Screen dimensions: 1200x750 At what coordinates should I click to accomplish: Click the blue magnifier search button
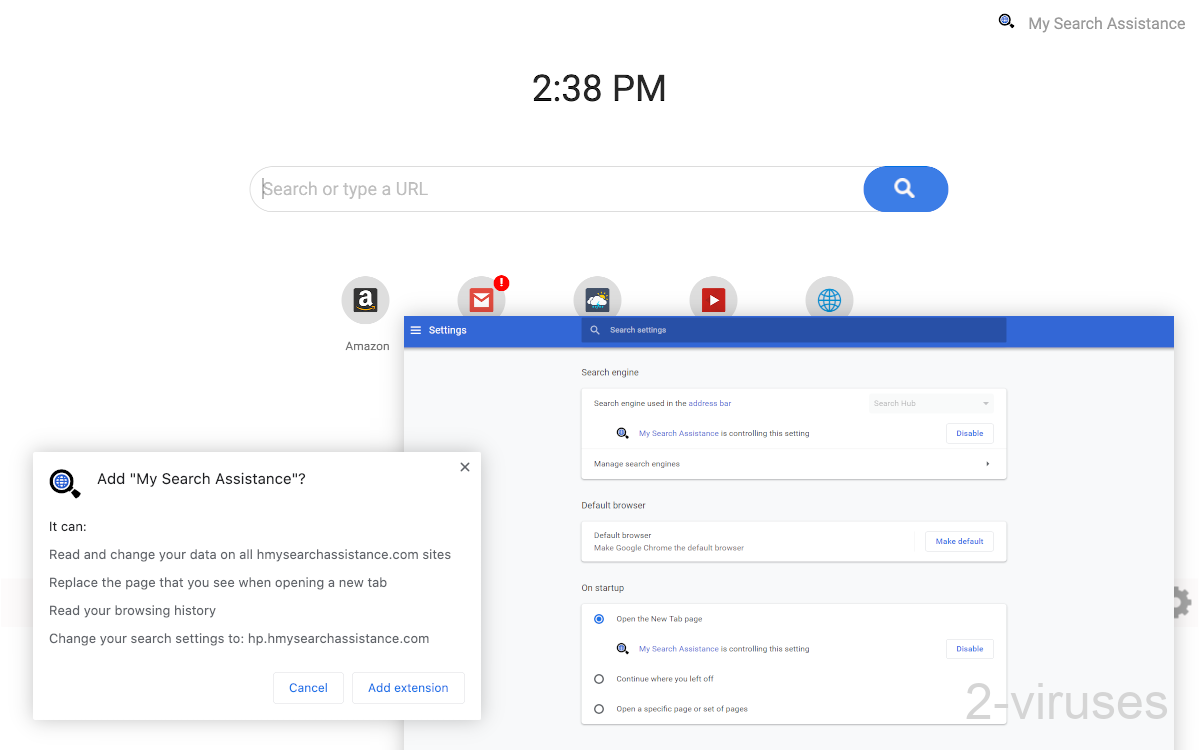(905, 188)
